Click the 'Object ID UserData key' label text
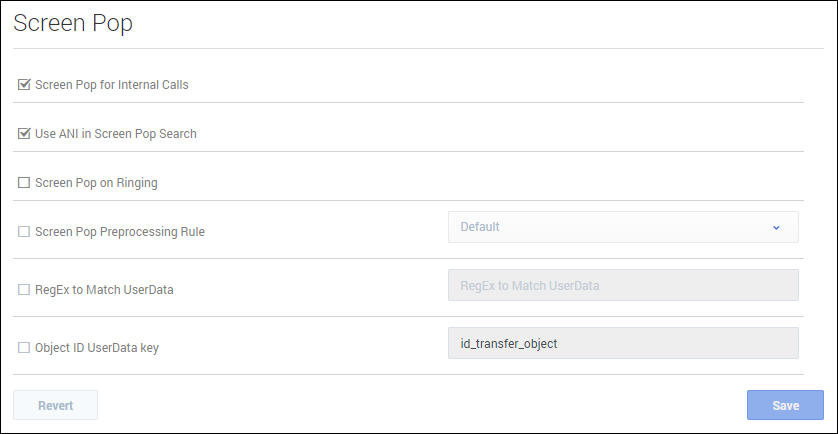The image size is (838, 434). 97,348
